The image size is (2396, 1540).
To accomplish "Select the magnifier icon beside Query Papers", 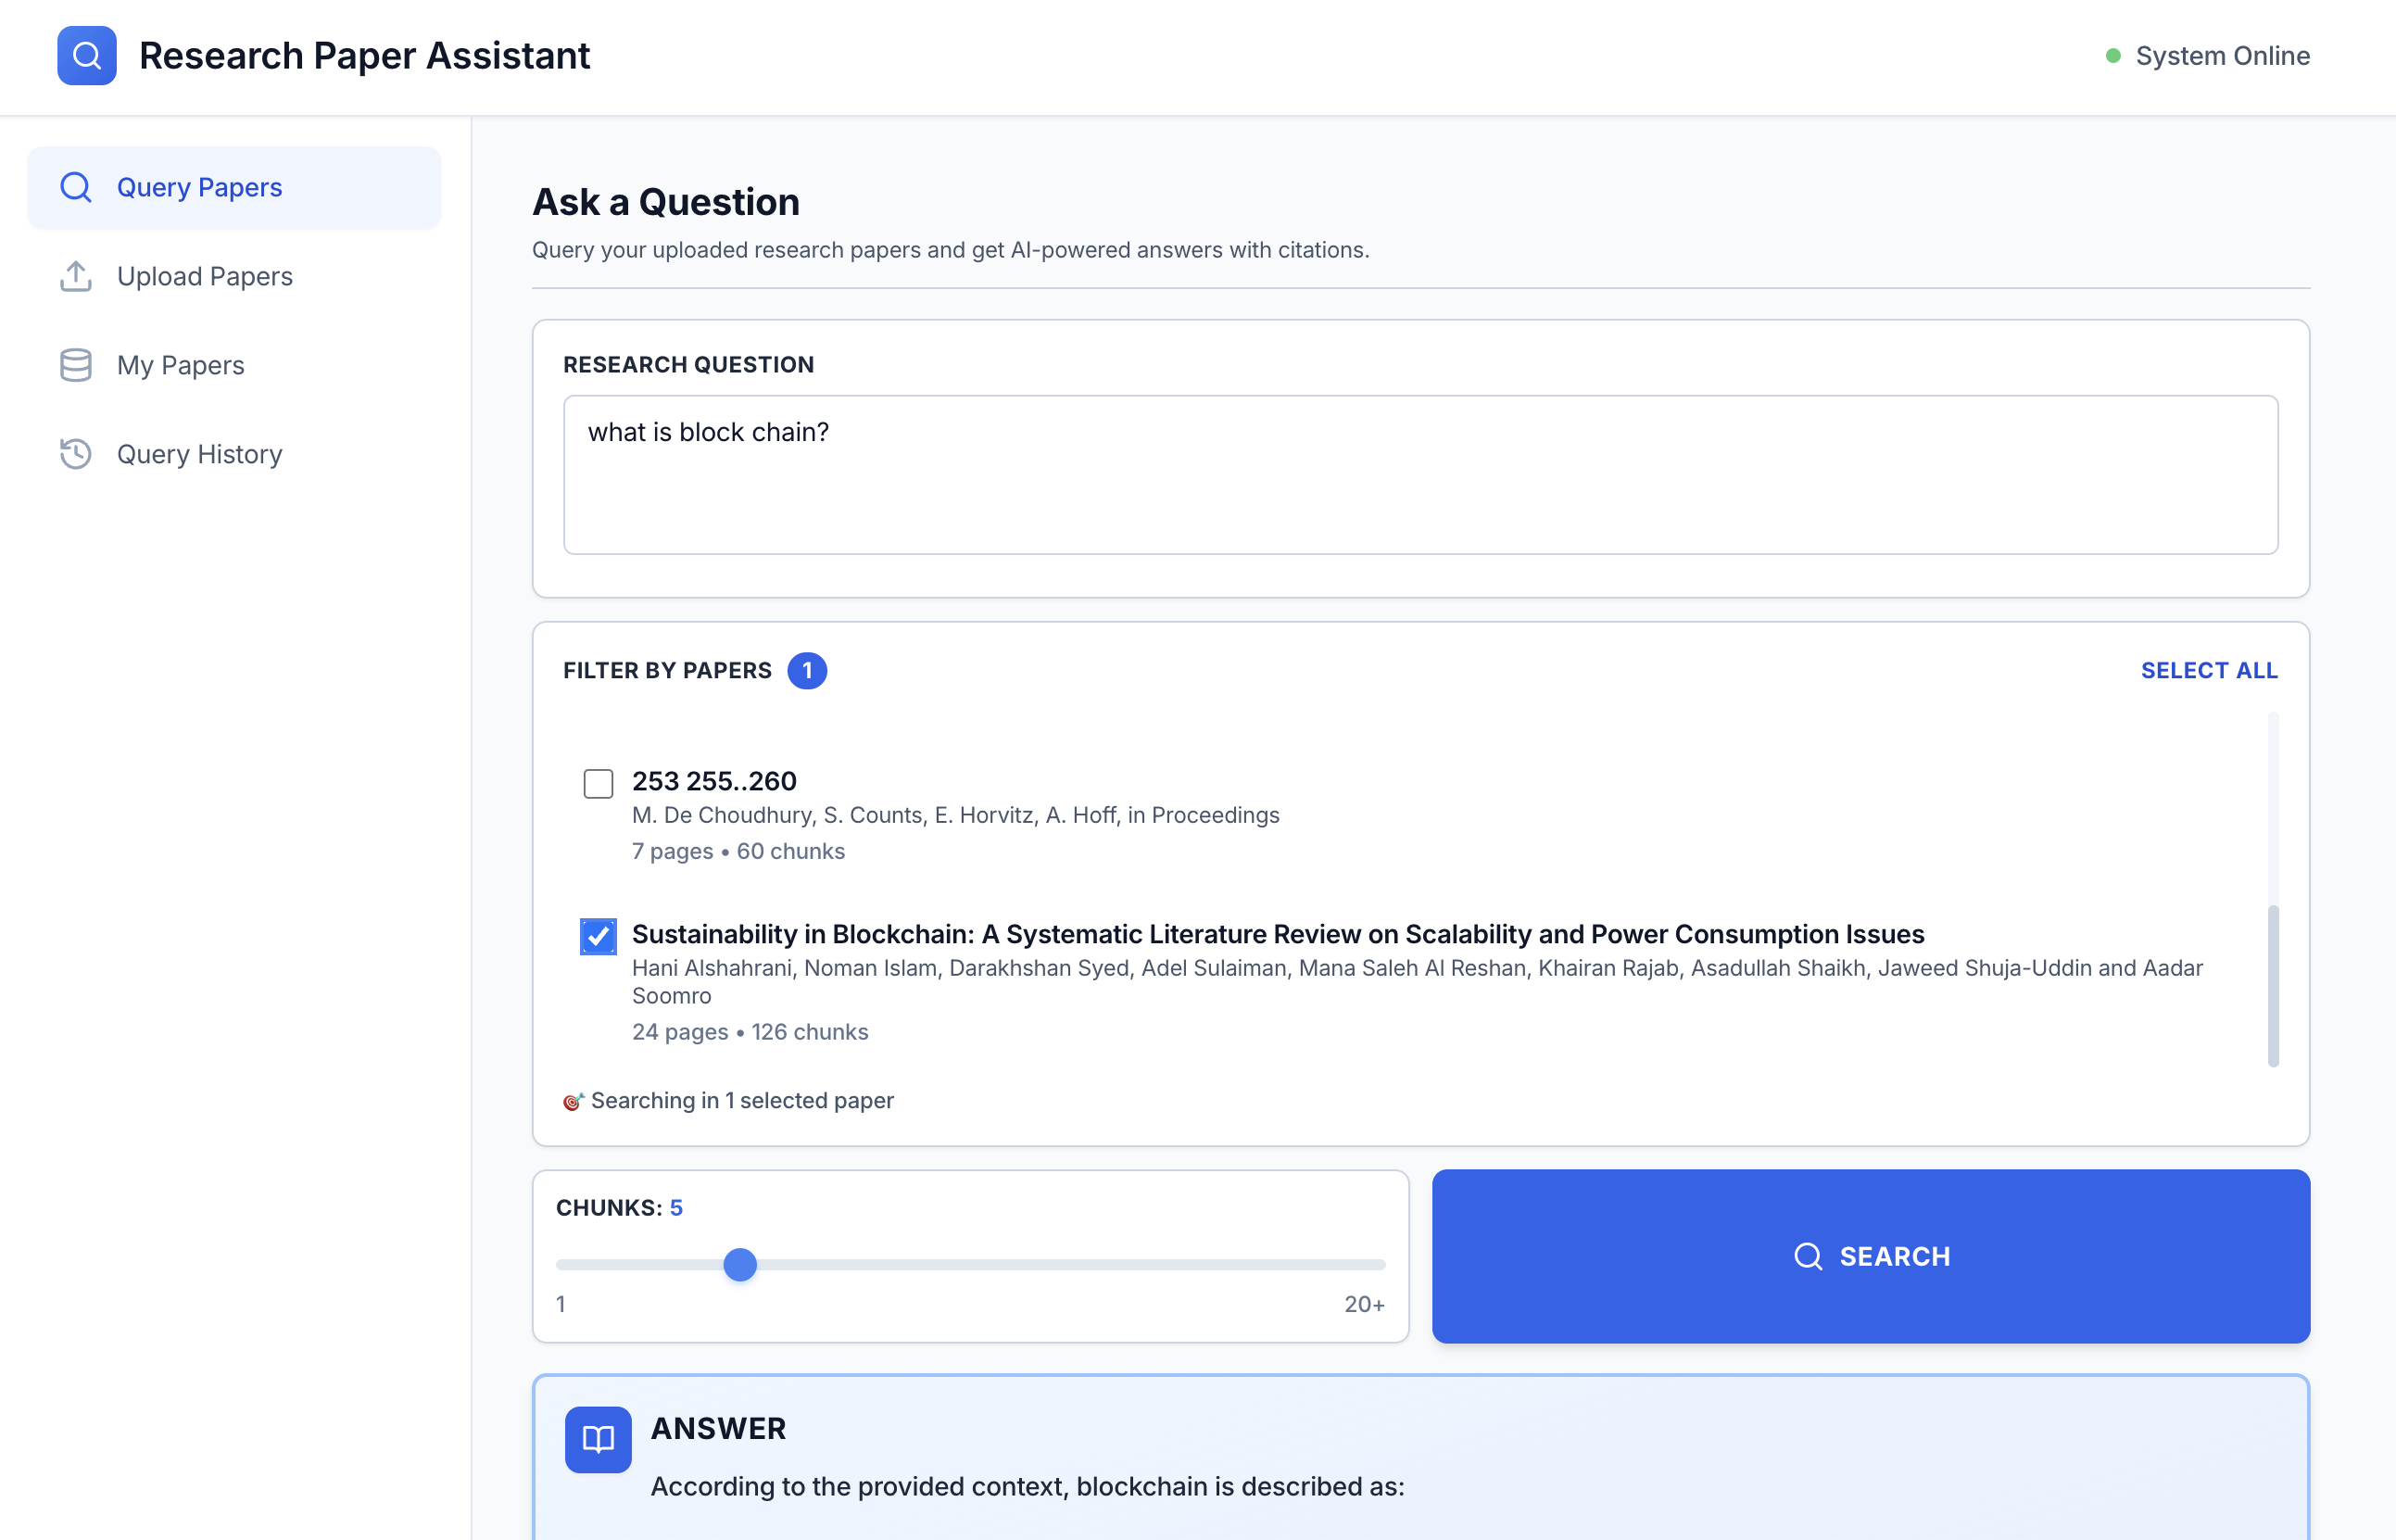I will click(x=76, y=187).
